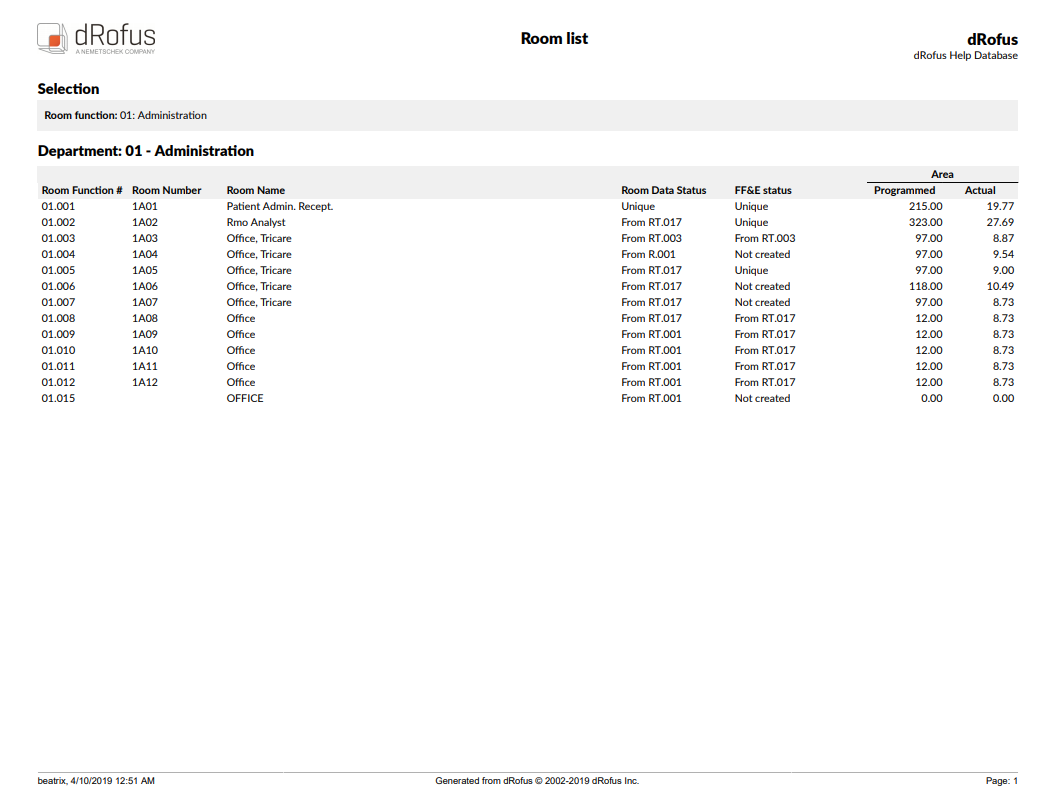Select the Rmo Analyst room name
This screenshot has width=1049, height=812.
pyautogui.click(x=256, y=223)
